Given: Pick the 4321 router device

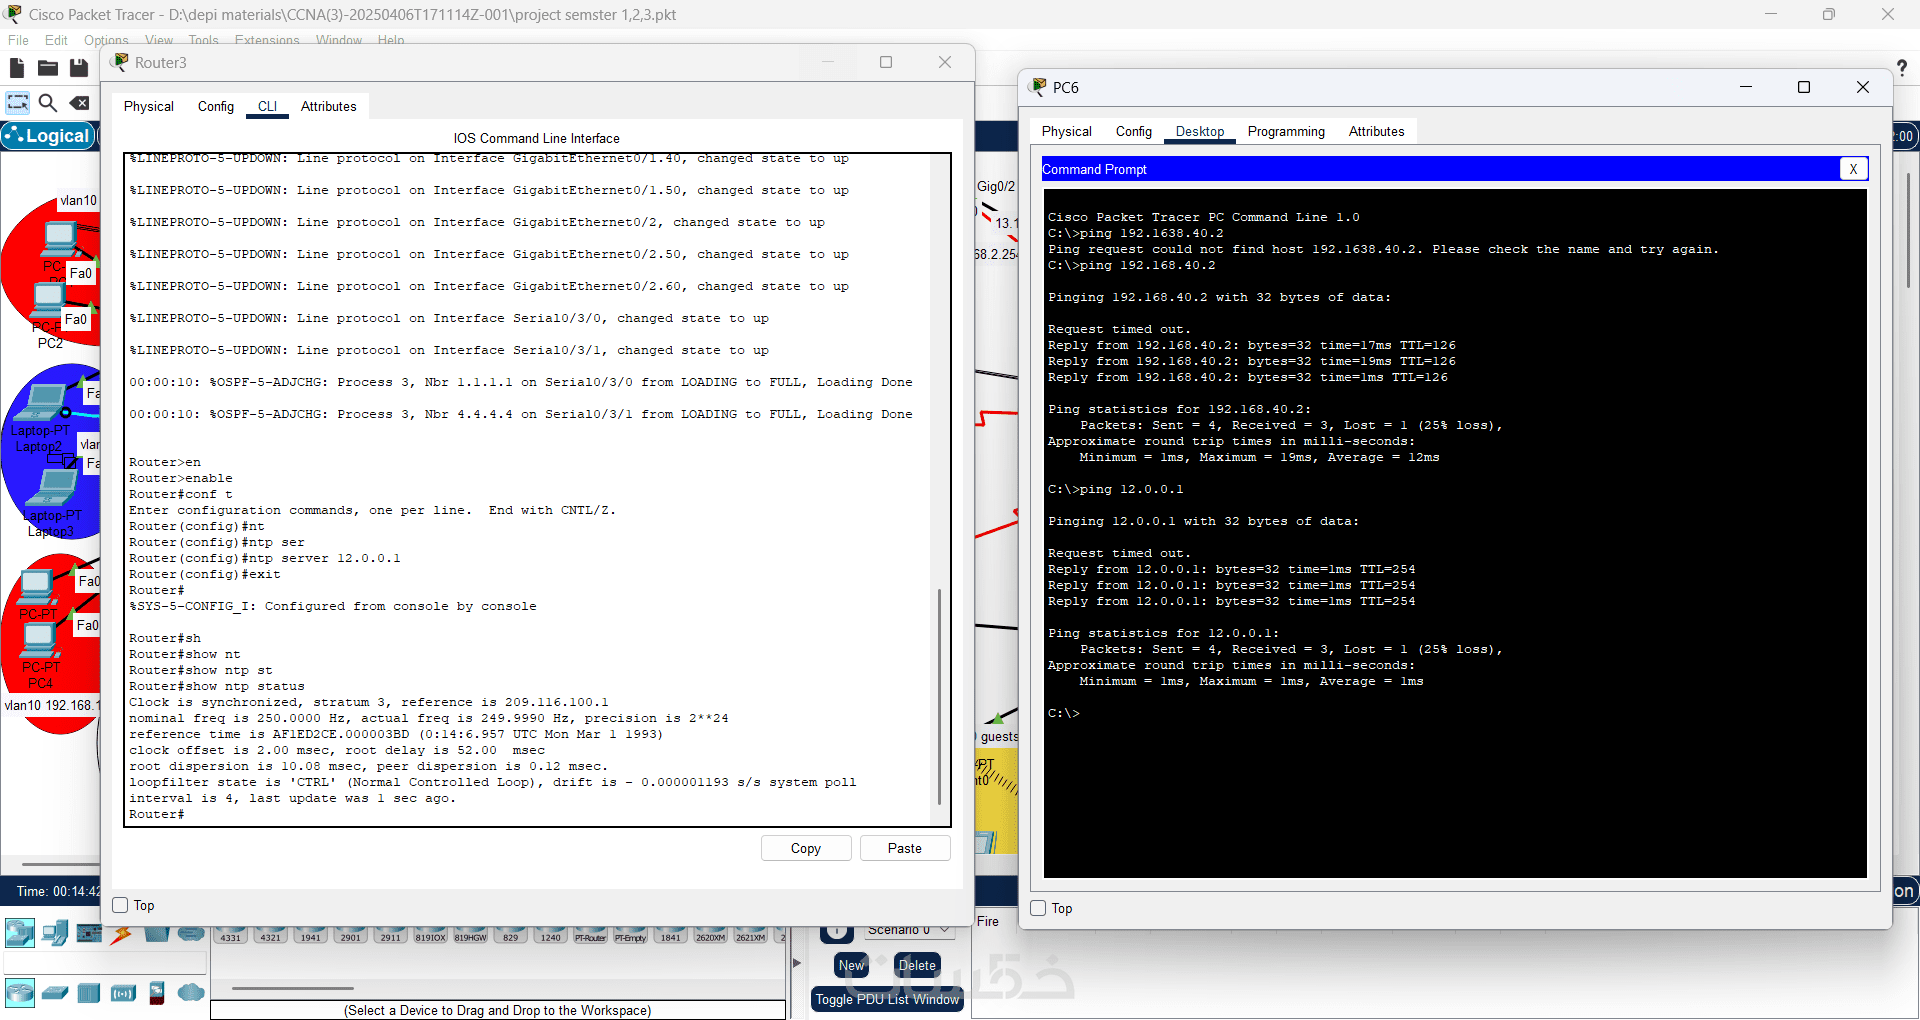Looking at the screenshot, I should 271,936.
